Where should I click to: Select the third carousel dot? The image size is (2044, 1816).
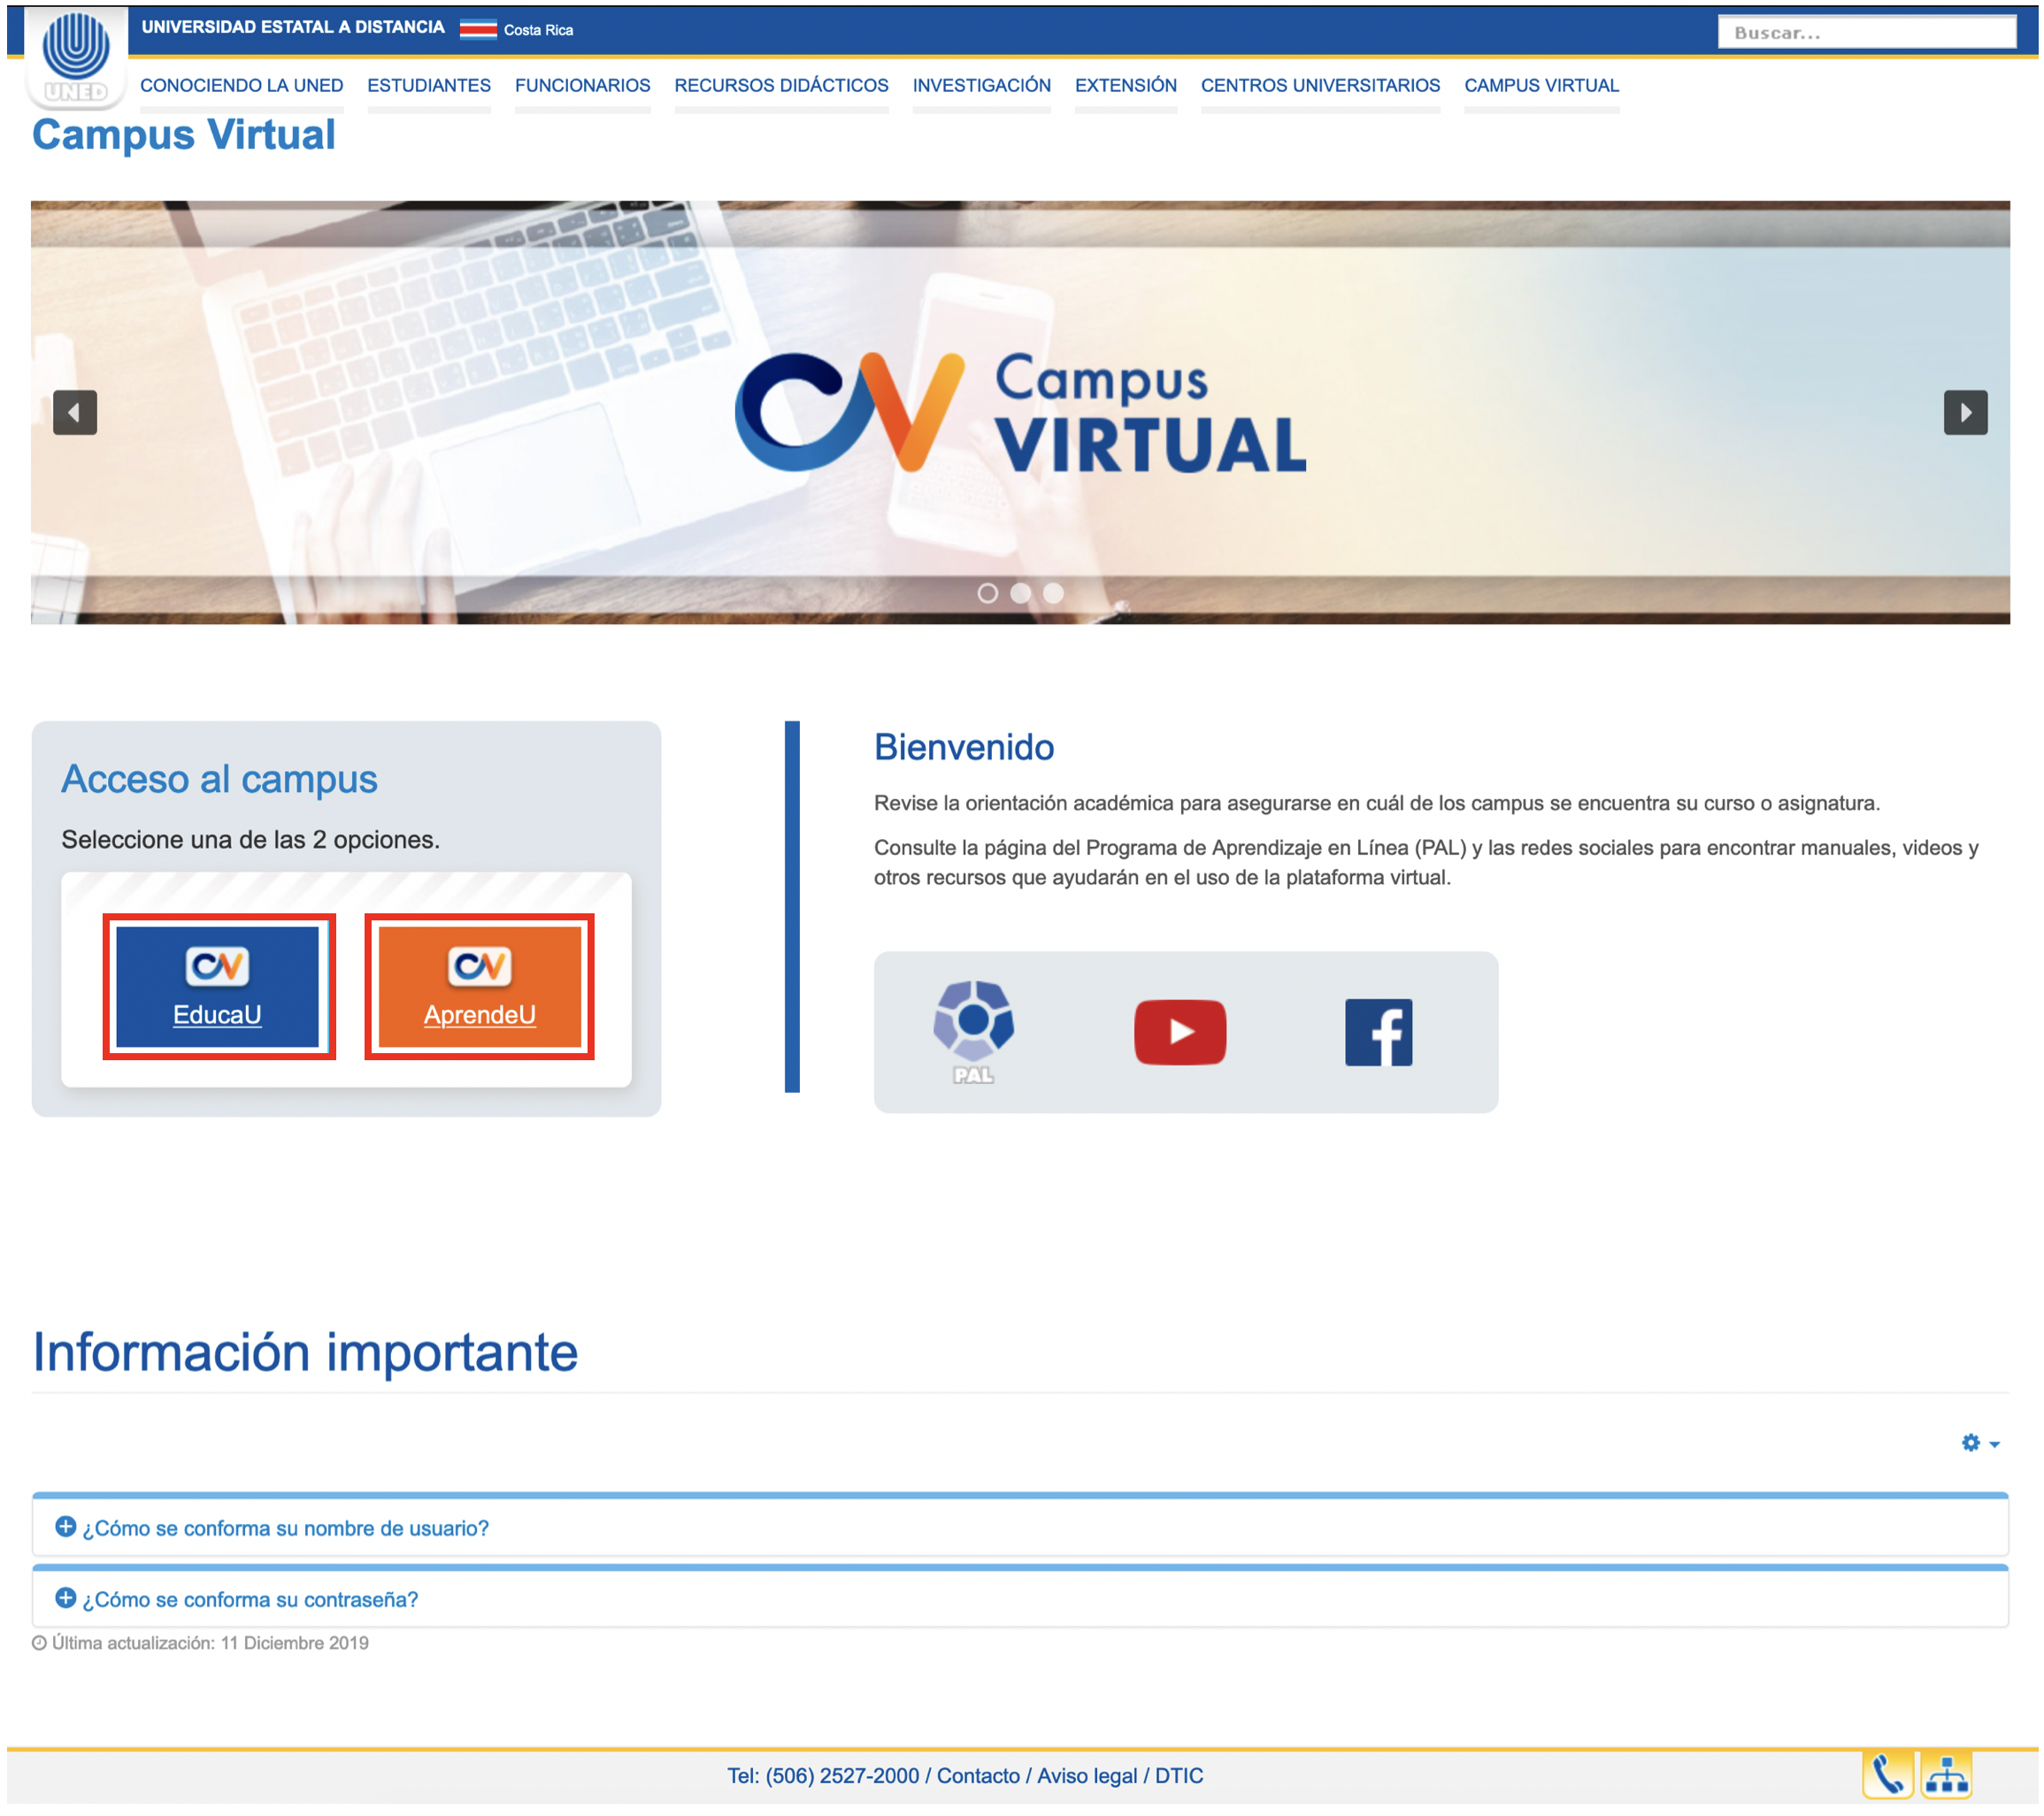point(1053,593)
